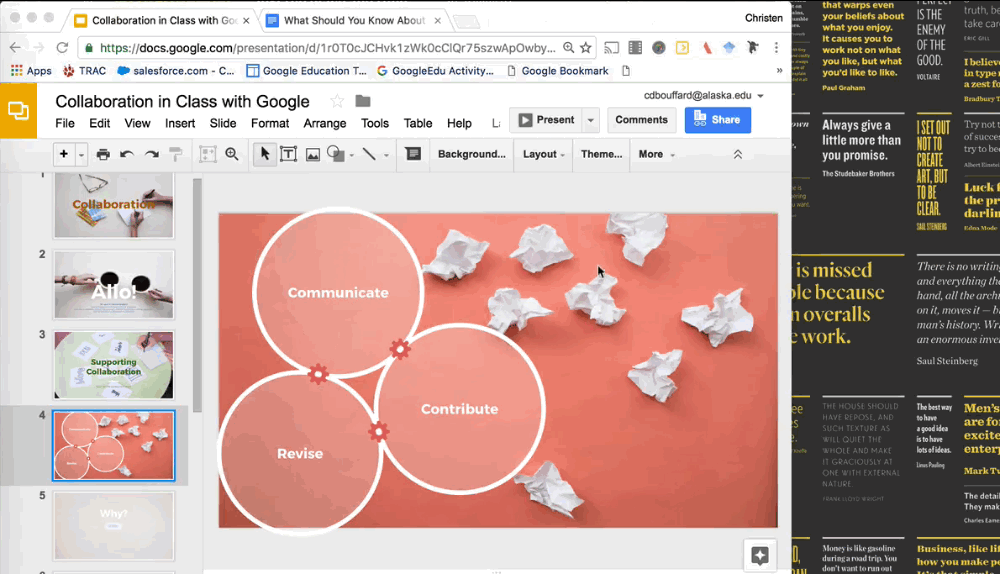Screen dimensions: 1000x574
Task: Open the Layout dropdown
Action: tap(543, 154)
